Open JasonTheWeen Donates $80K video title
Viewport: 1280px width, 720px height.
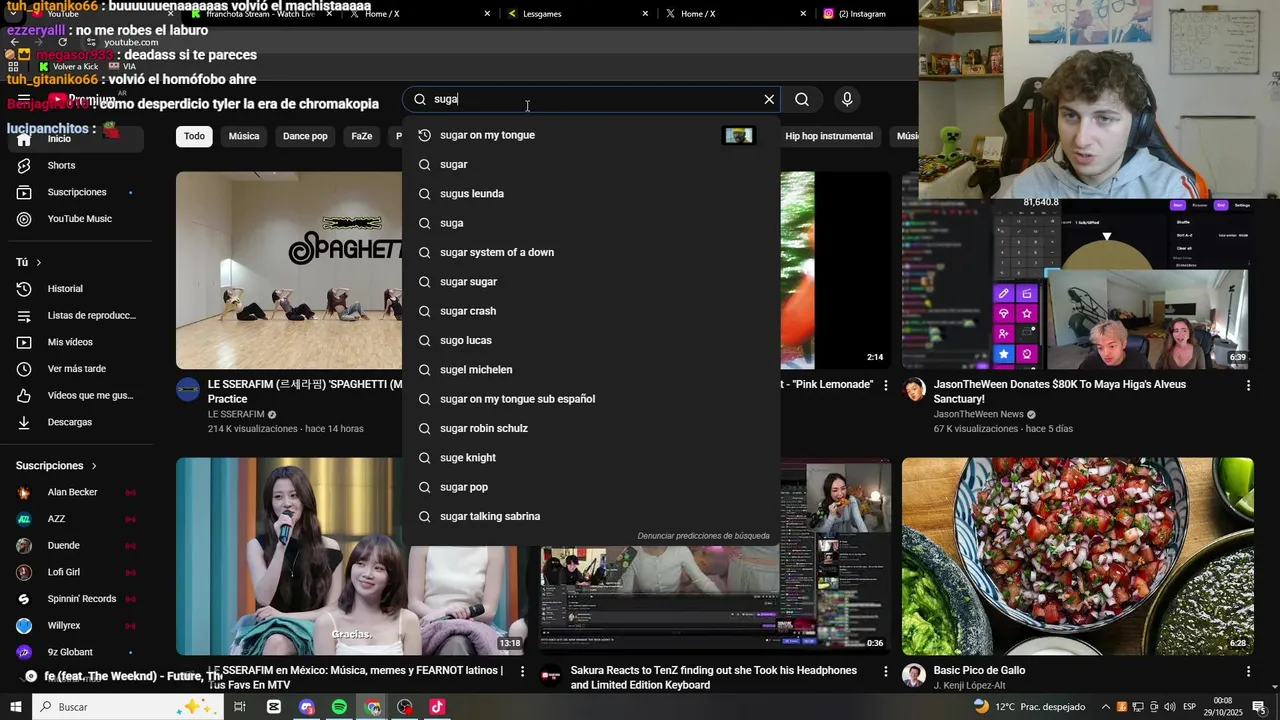pos(1060,392)
